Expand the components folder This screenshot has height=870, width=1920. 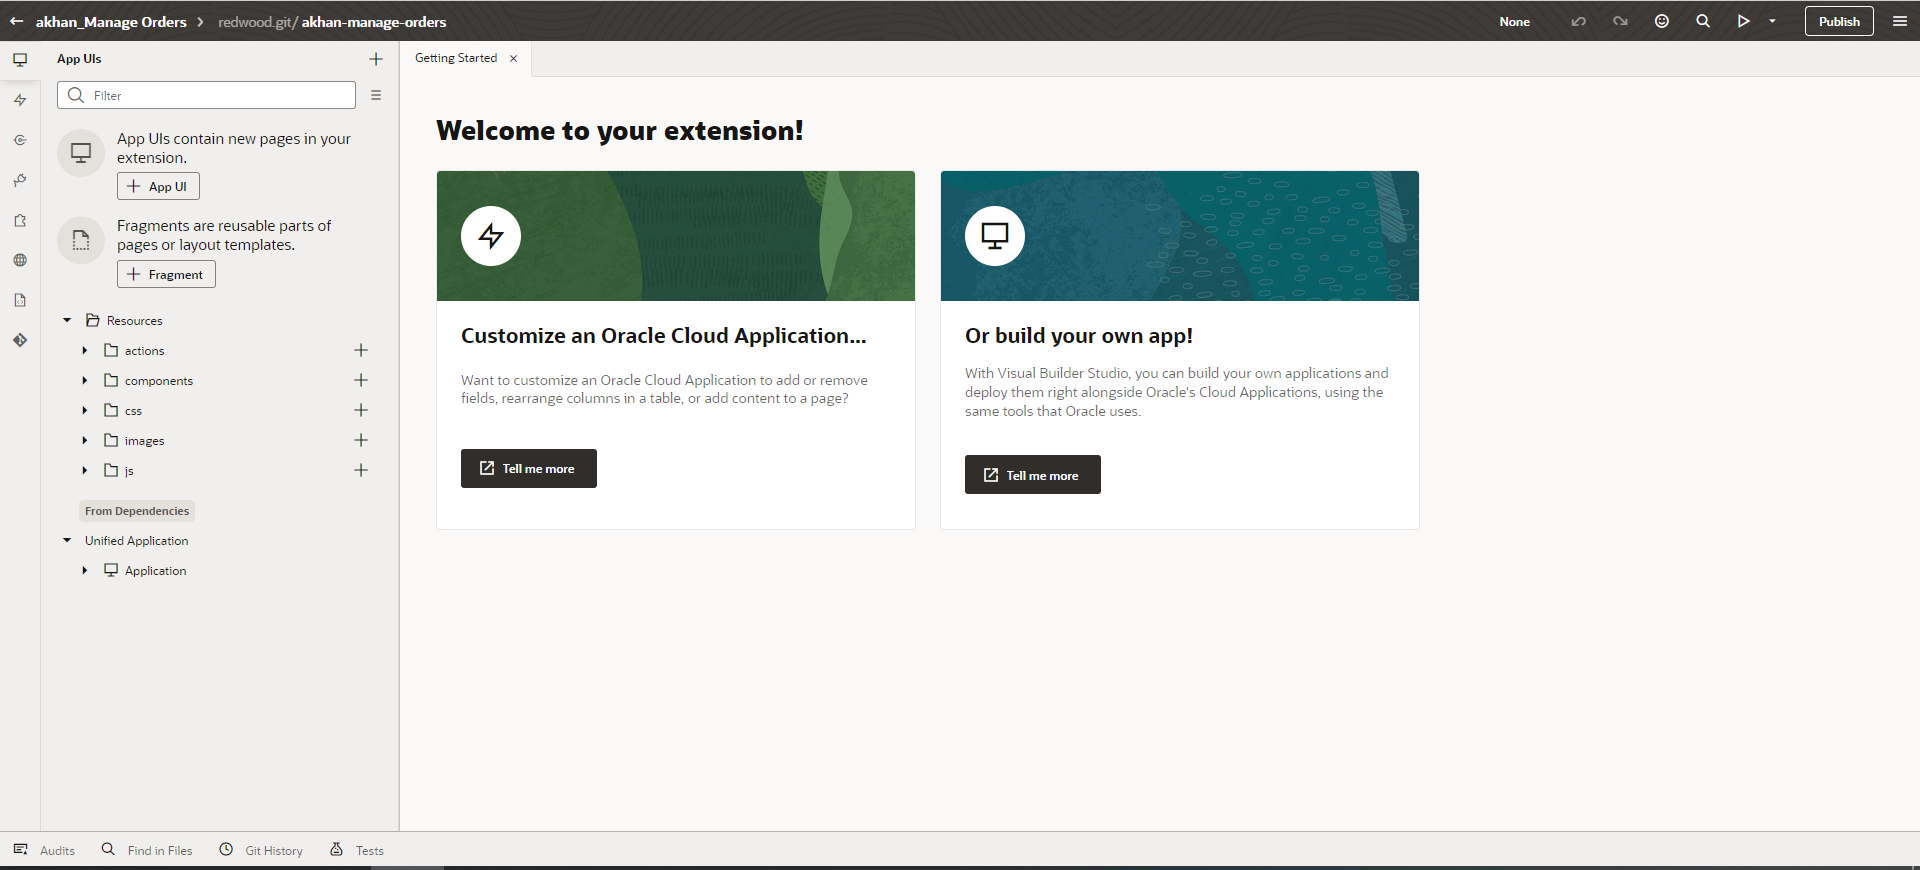click(x=85, y=380)
